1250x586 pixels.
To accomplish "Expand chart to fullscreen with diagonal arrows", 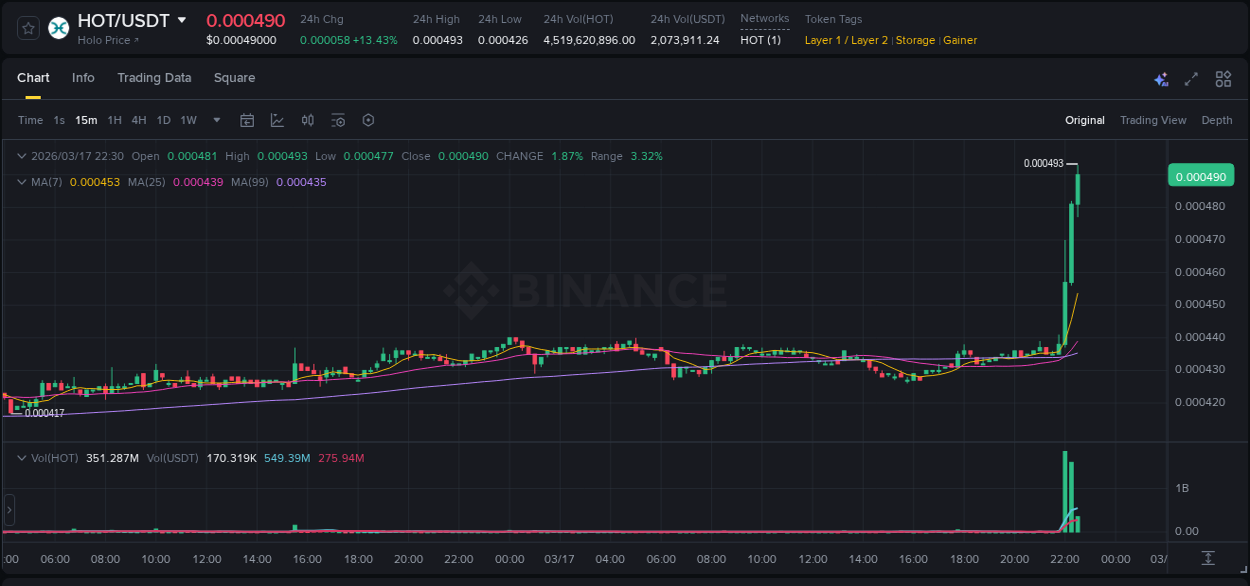I will (1190, 78).
